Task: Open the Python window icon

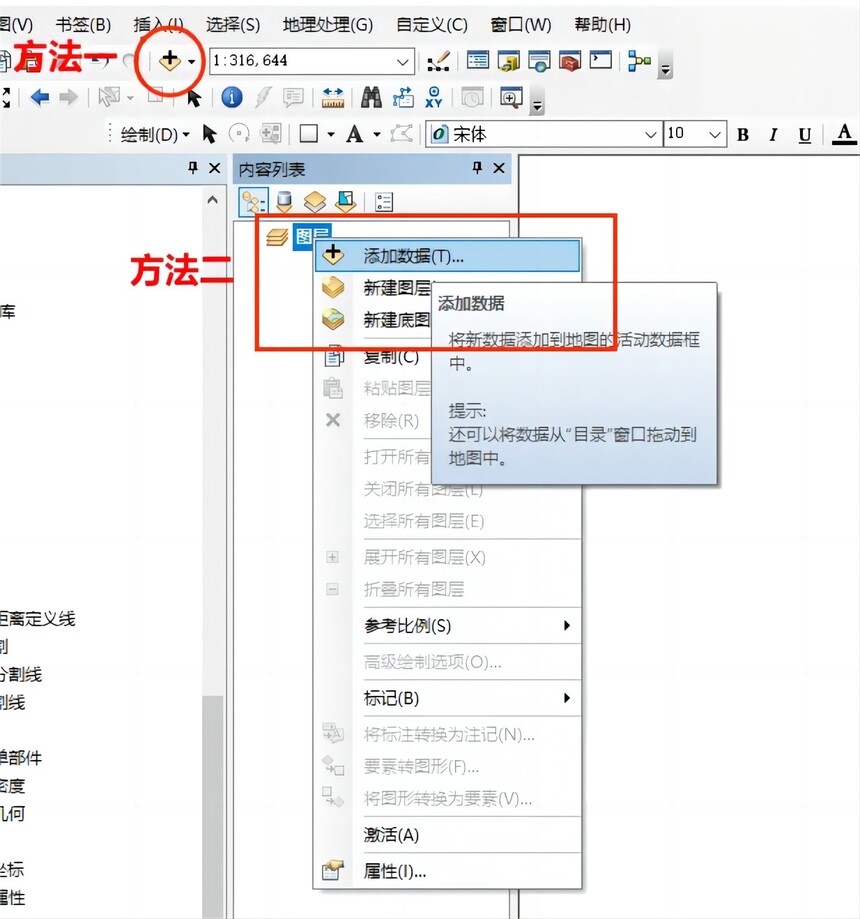Action: pos(600,60)
